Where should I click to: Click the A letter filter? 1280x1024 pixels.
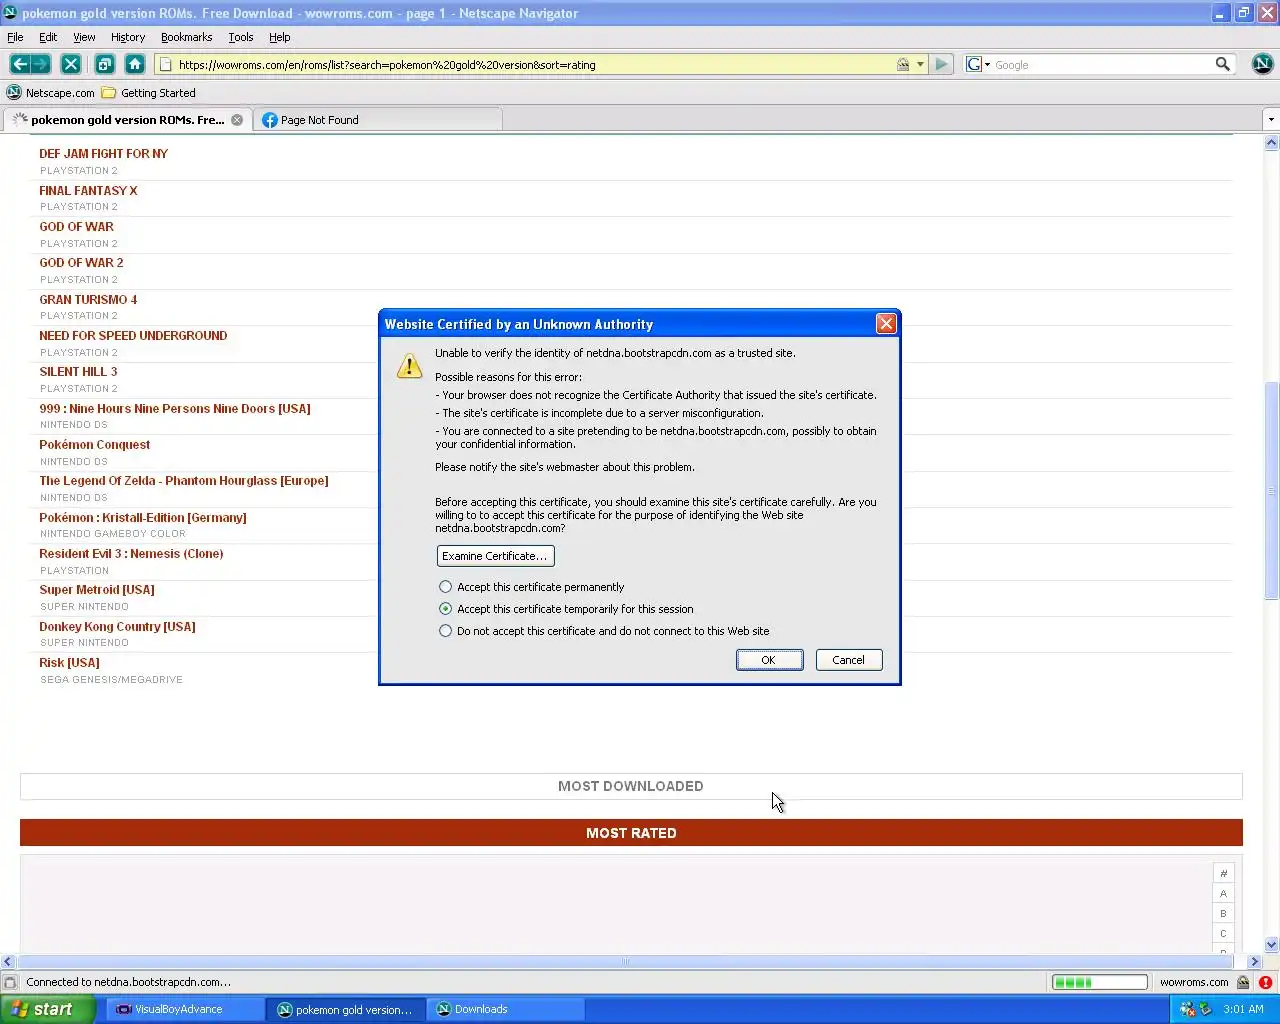[x=1223, y=893]
